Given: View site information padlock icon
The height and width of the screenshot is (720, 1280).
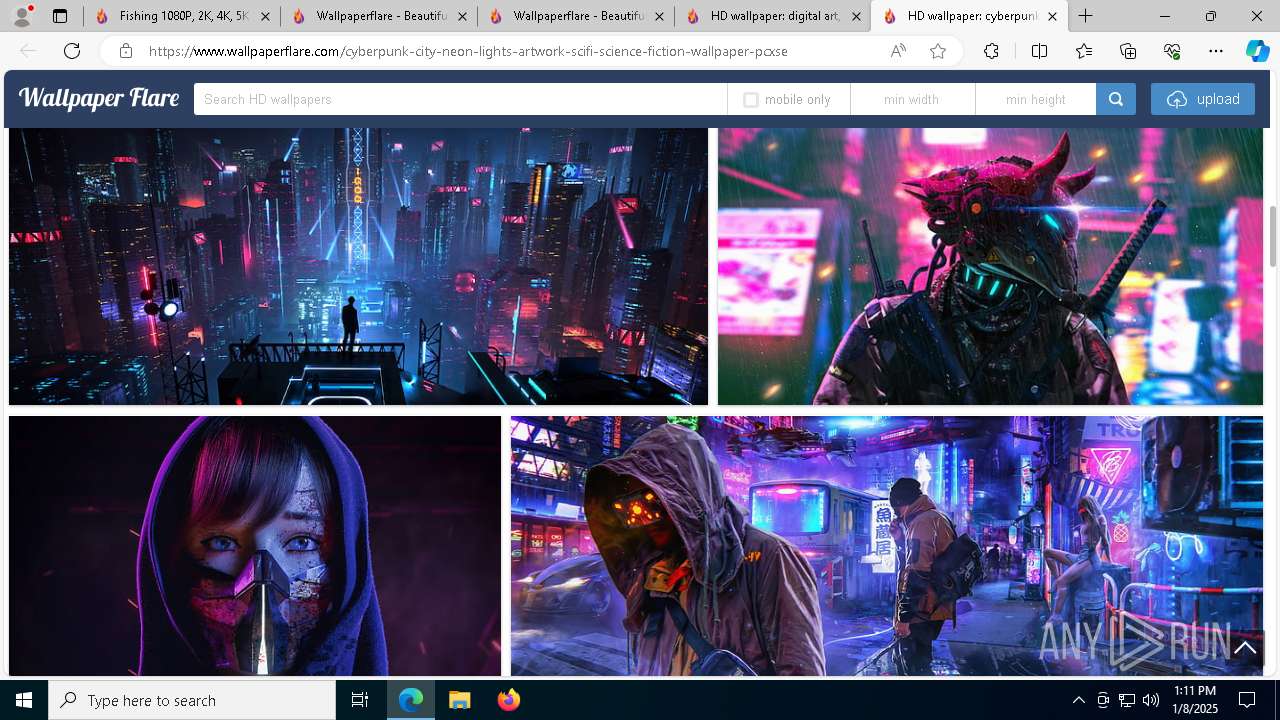Looking at the screenshot, I should [x=125, y=51].
